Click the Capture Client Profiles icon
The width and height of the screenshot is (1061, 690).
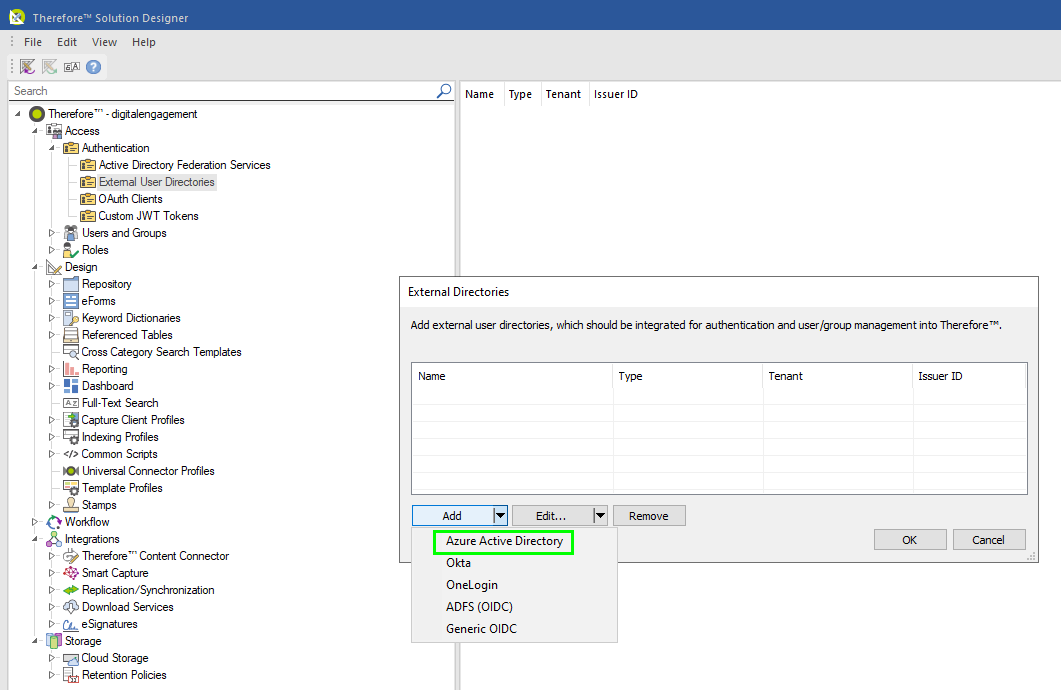click(71, 420)
